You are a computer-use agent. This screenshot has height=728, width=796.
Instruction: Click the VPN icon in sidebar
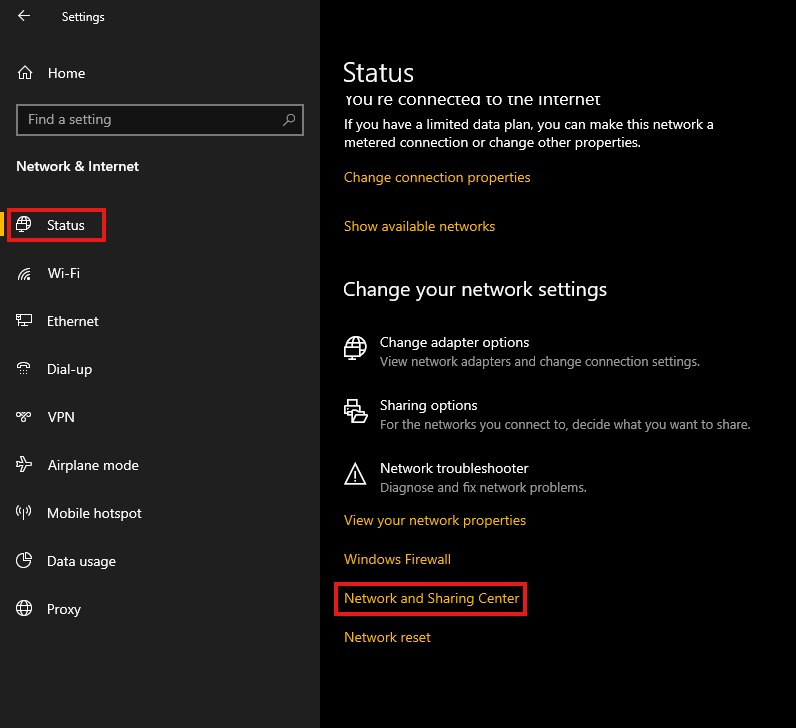click(23, 417)
